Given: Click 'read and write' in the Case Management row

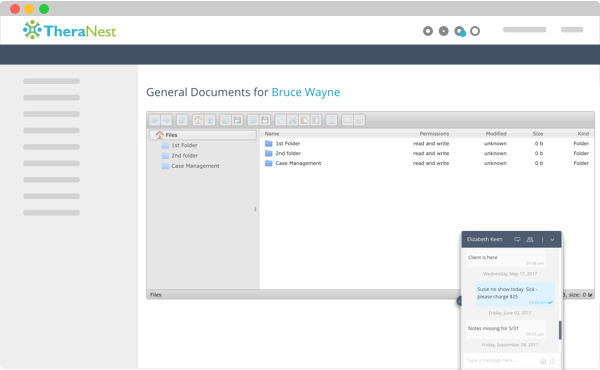Looking at the screenshot, I should [x=431, y=163].
